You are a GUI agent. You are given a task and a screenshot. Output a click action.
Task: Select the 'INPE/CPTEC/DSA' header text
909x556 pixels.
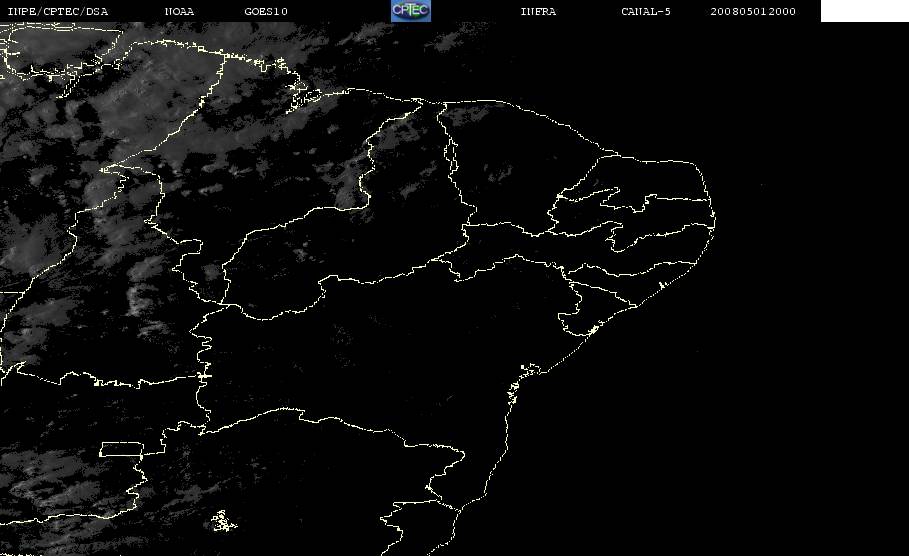click(x=57, y=12)
